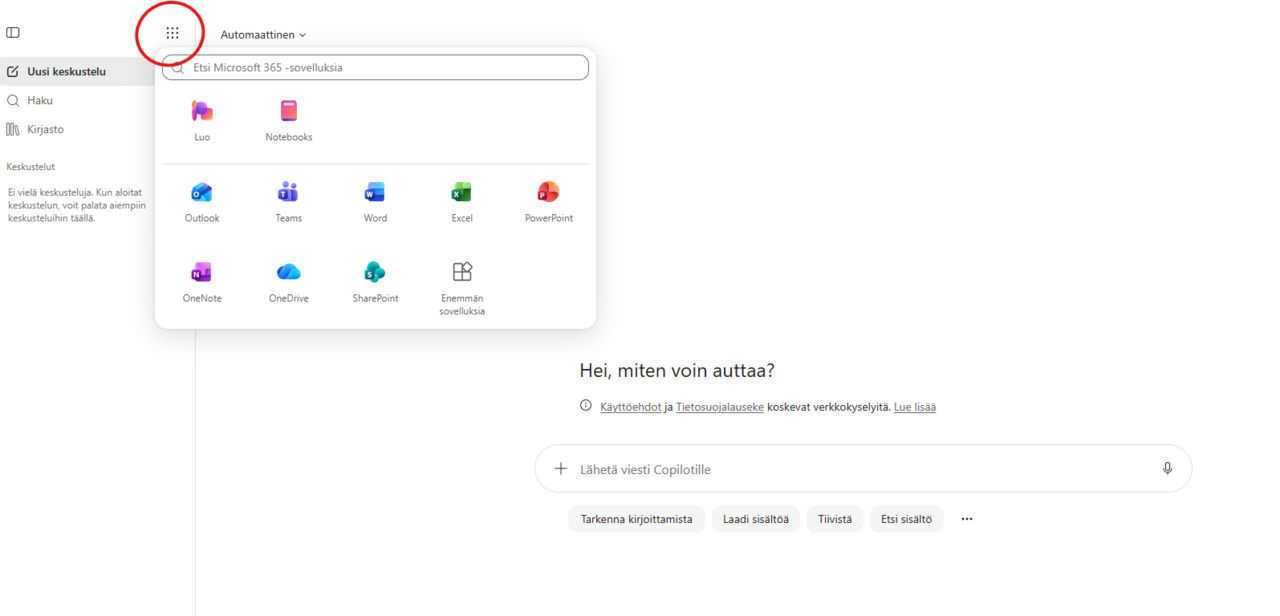Image resolution: width=1280 pixels, height=616 pixels.
Task: Open the three-dots more suggestions menu
Action: (967, 519)
